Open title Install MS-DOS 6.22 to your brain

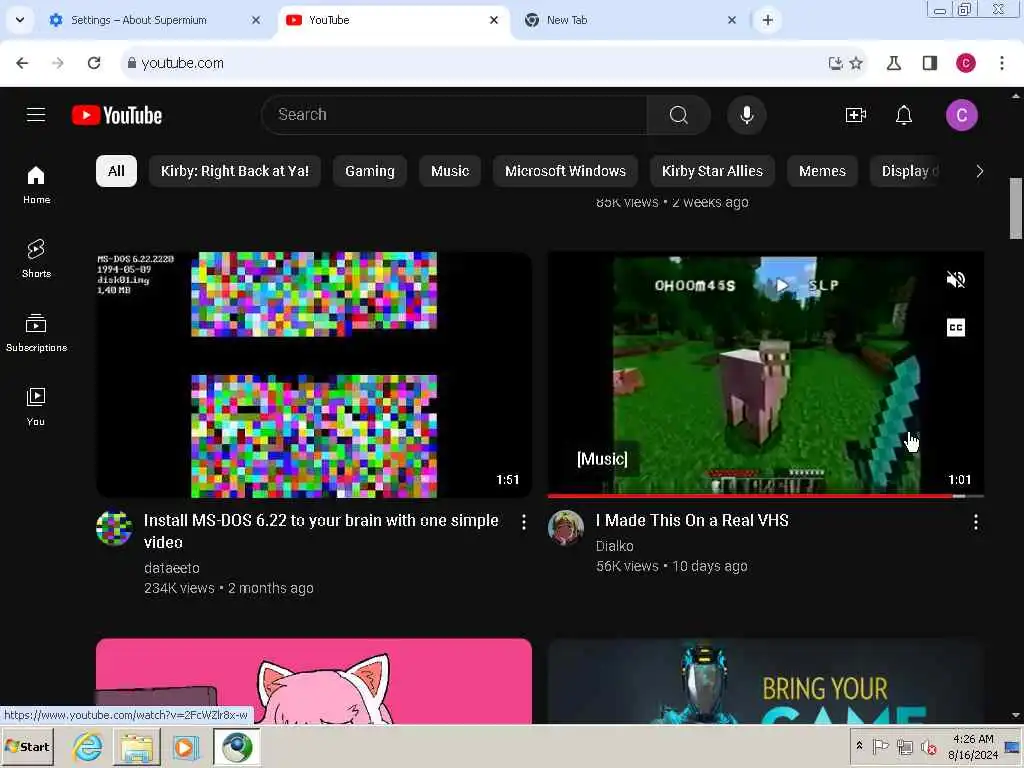pyautogui.click(x=321, y=531)
